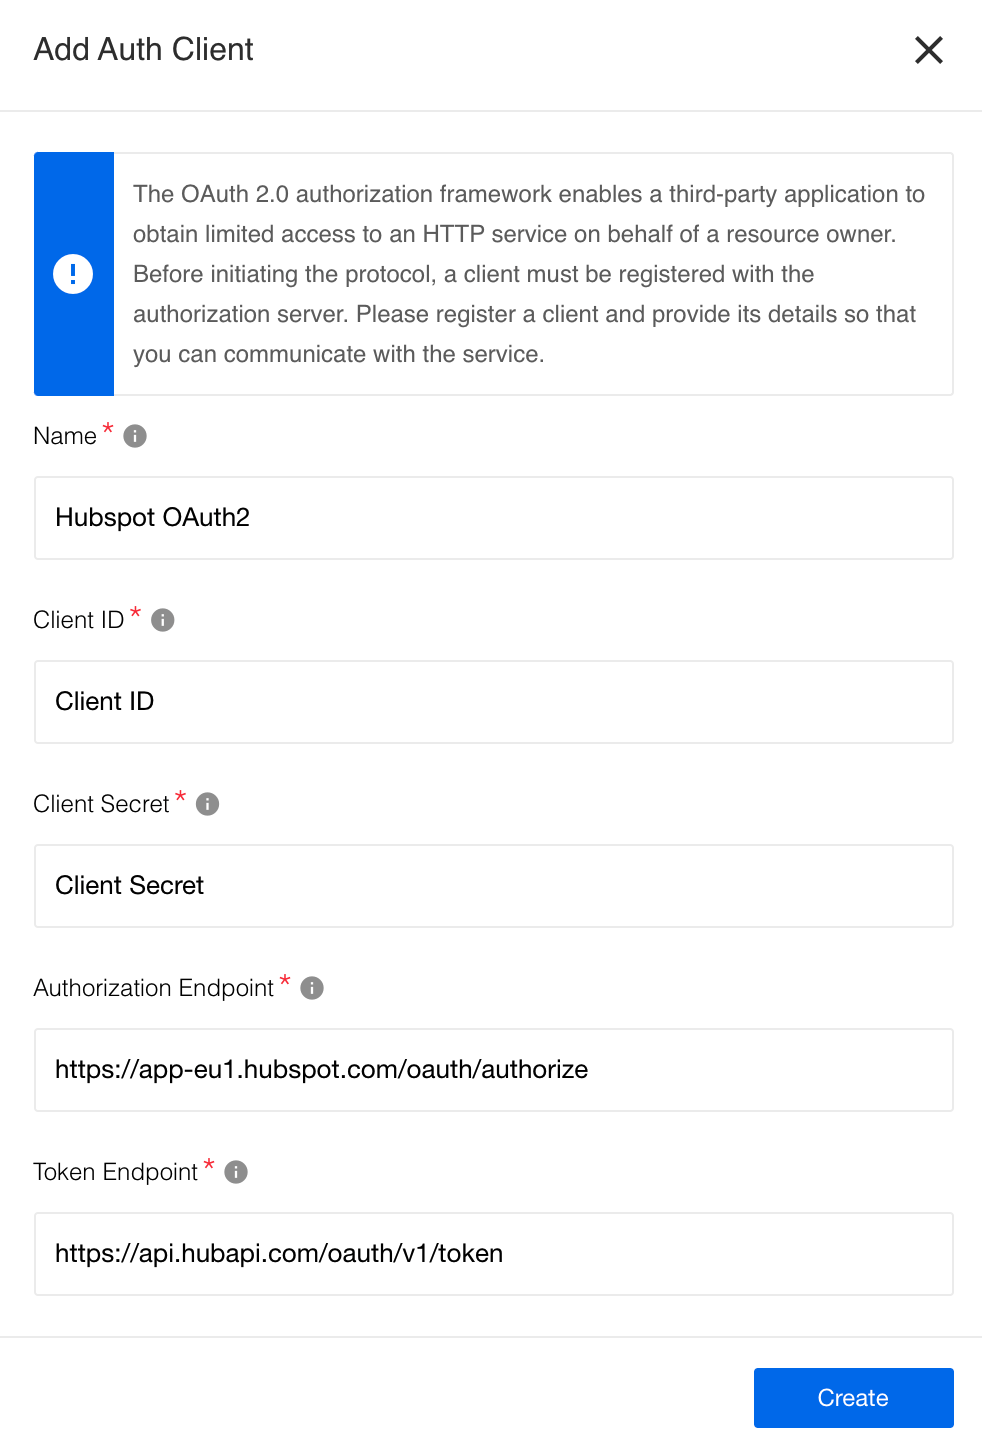Image resolution: width=982 pixels, height=1452 pixels.
Task: Click inside the Client ID input box
Action: (x=494, y=702)
